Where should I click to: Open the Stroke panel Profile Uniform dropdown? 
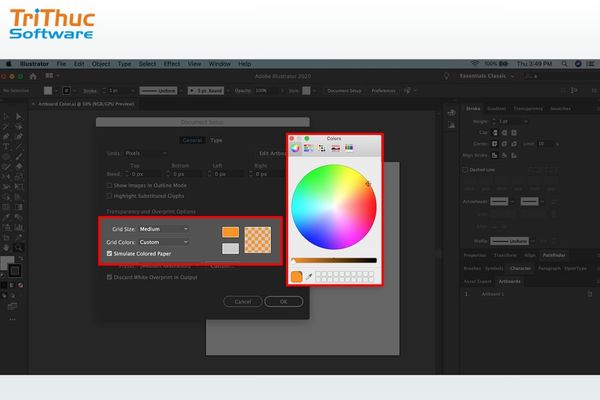513,241
